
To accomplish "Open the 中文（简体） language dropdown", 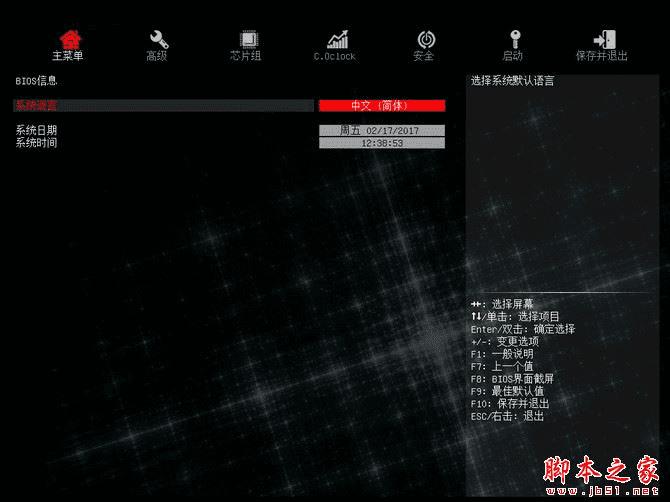I will [382, 106].
